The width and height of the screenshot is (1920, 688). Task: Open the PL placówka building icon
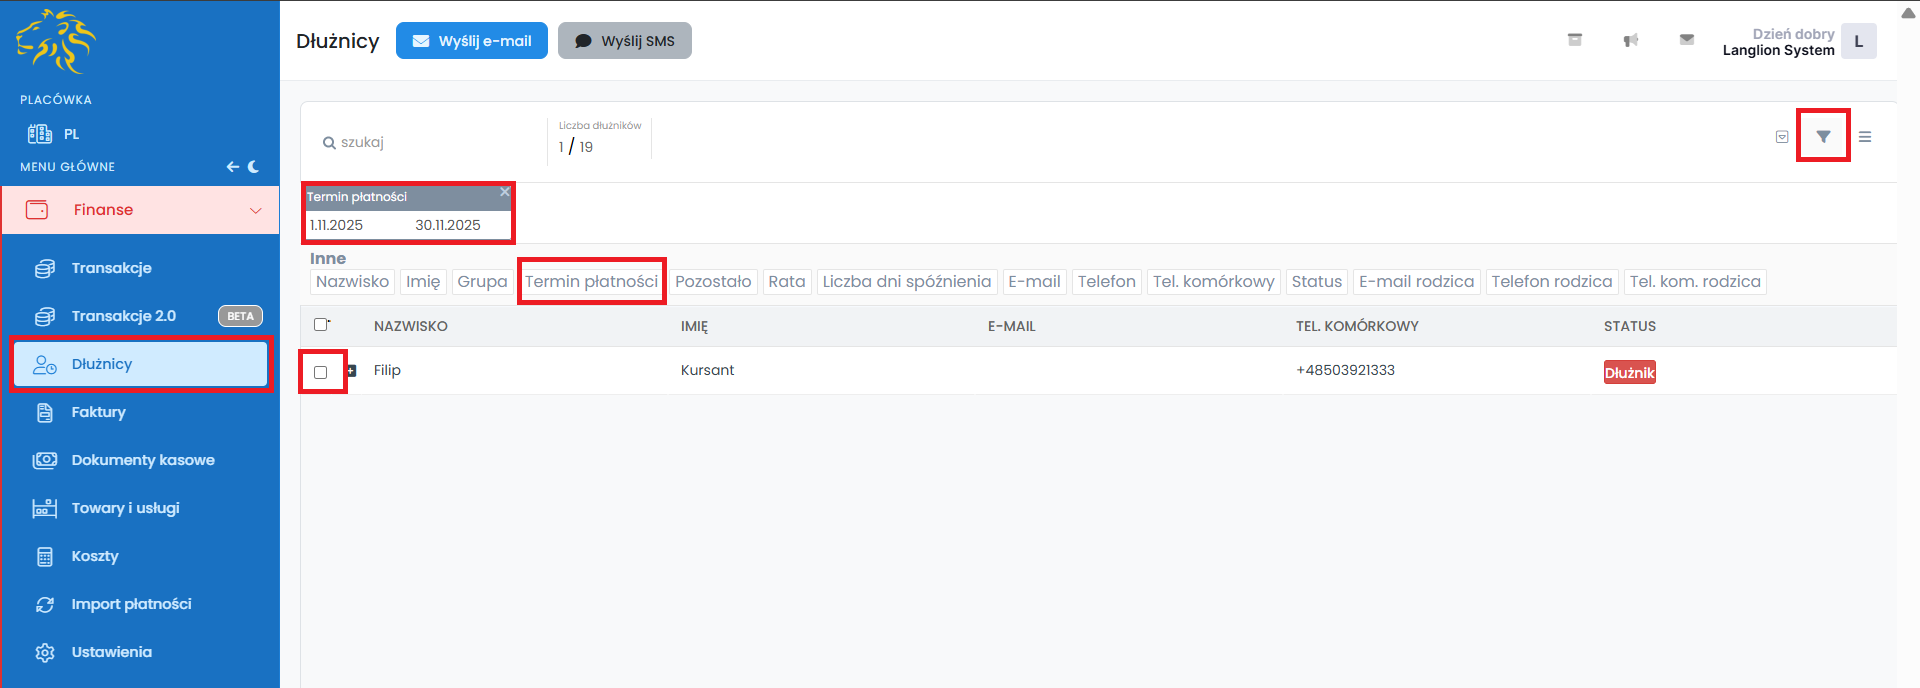coord(40,134)
